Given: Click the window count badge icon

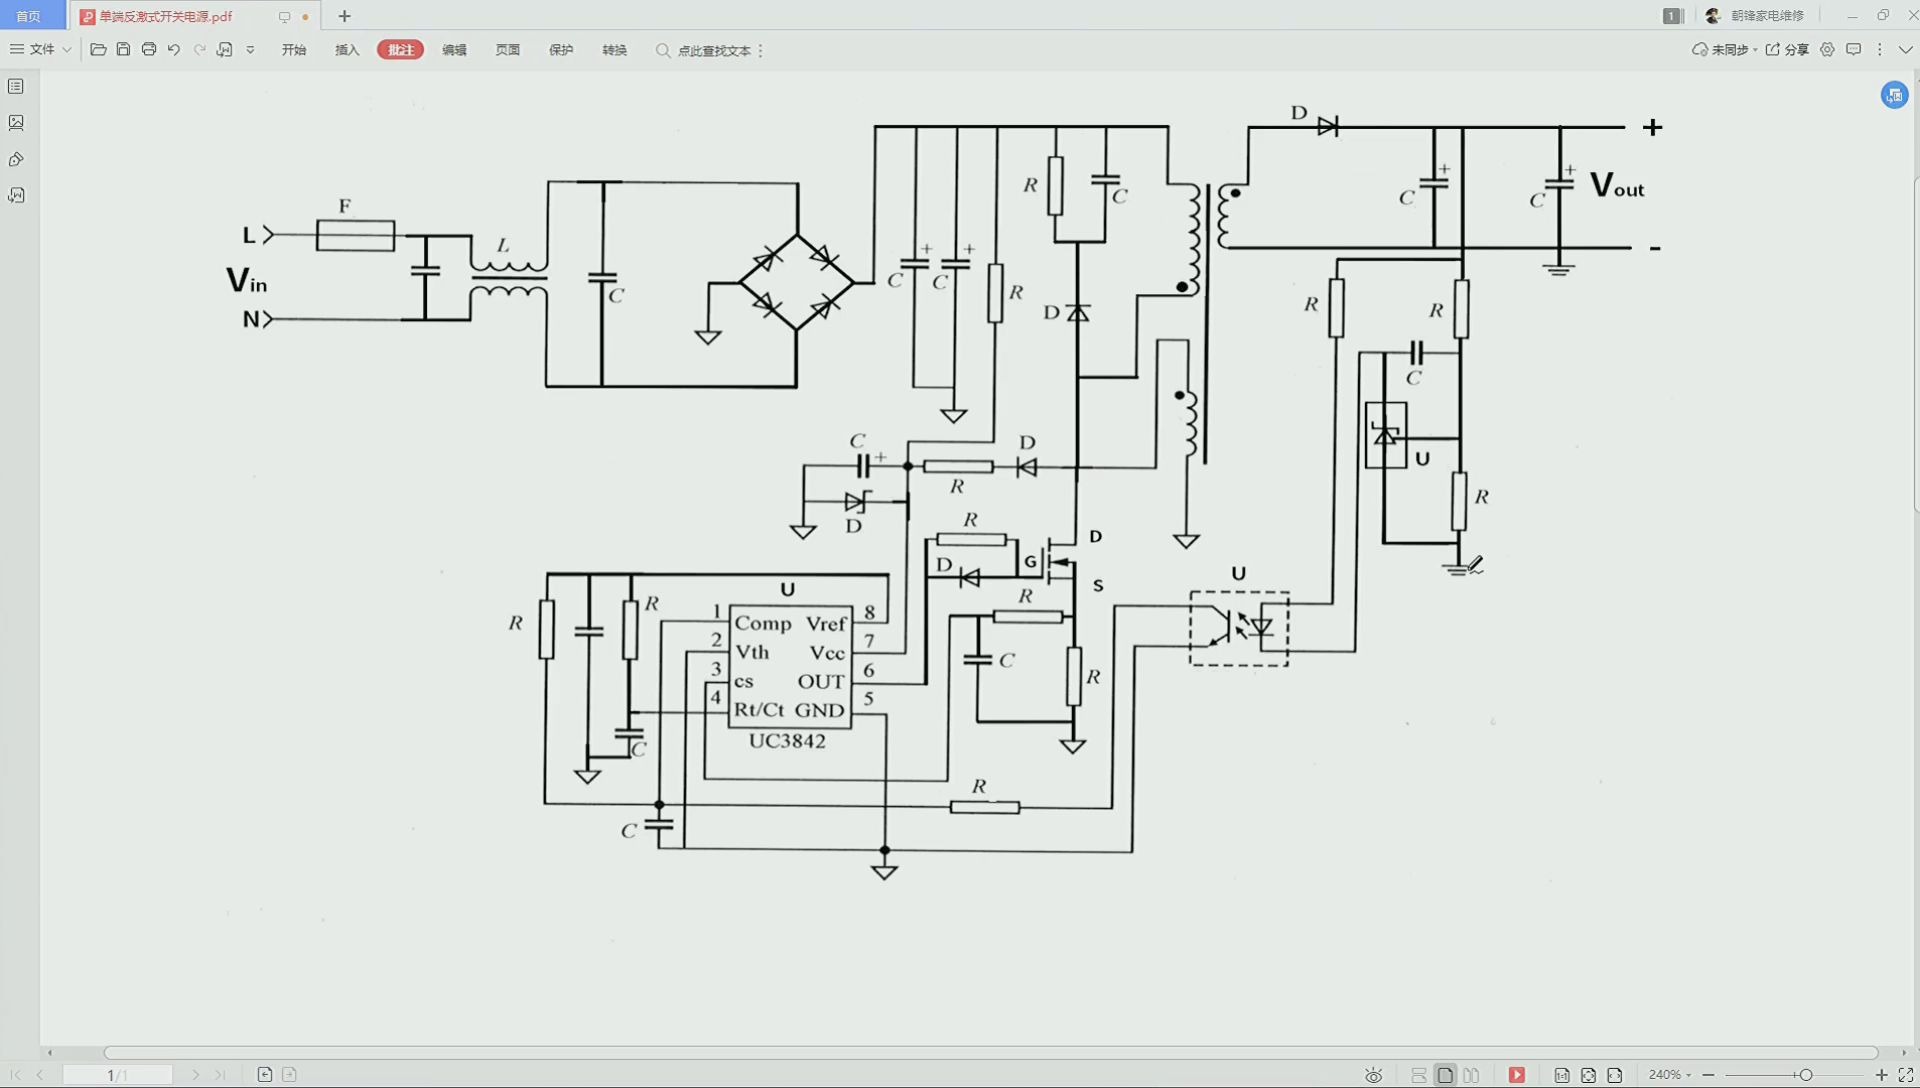Looking at the screenshot, I should point(1672,16).
